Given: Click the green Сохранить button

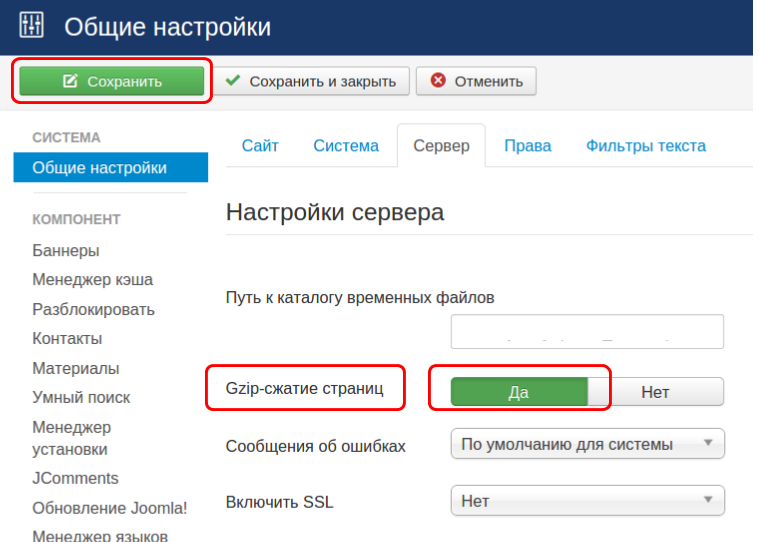Looking at the screenshot, I should tap(111, 81).
